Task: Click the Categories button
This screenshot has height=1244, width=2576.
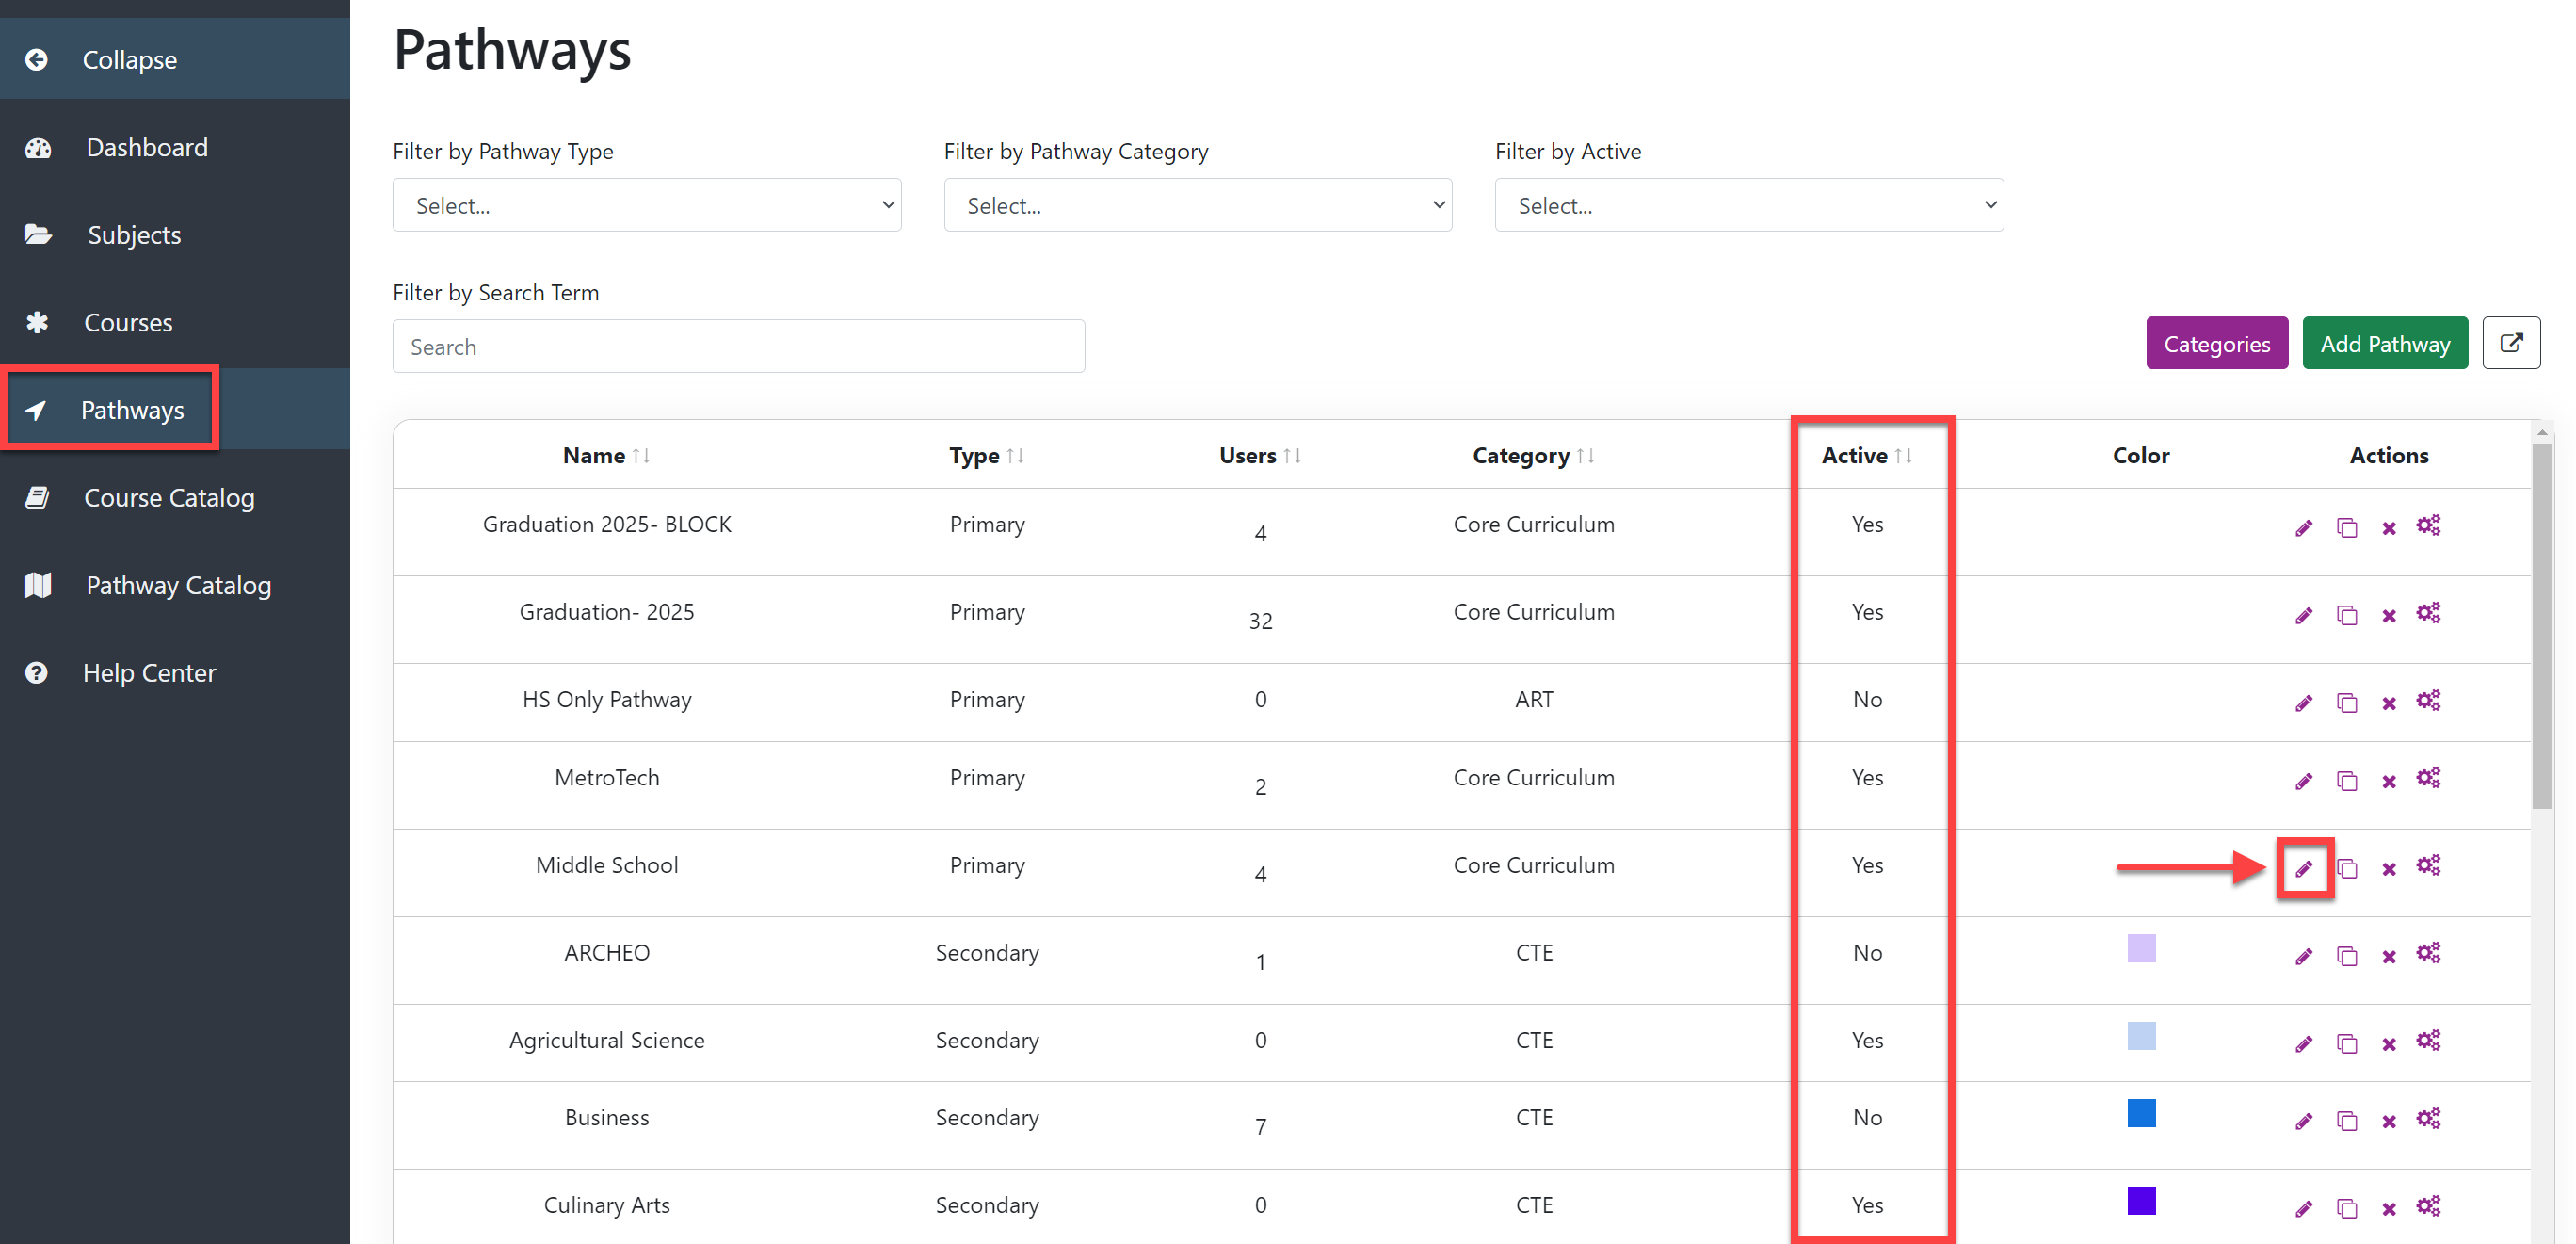Action: (x=2217, y=344)
